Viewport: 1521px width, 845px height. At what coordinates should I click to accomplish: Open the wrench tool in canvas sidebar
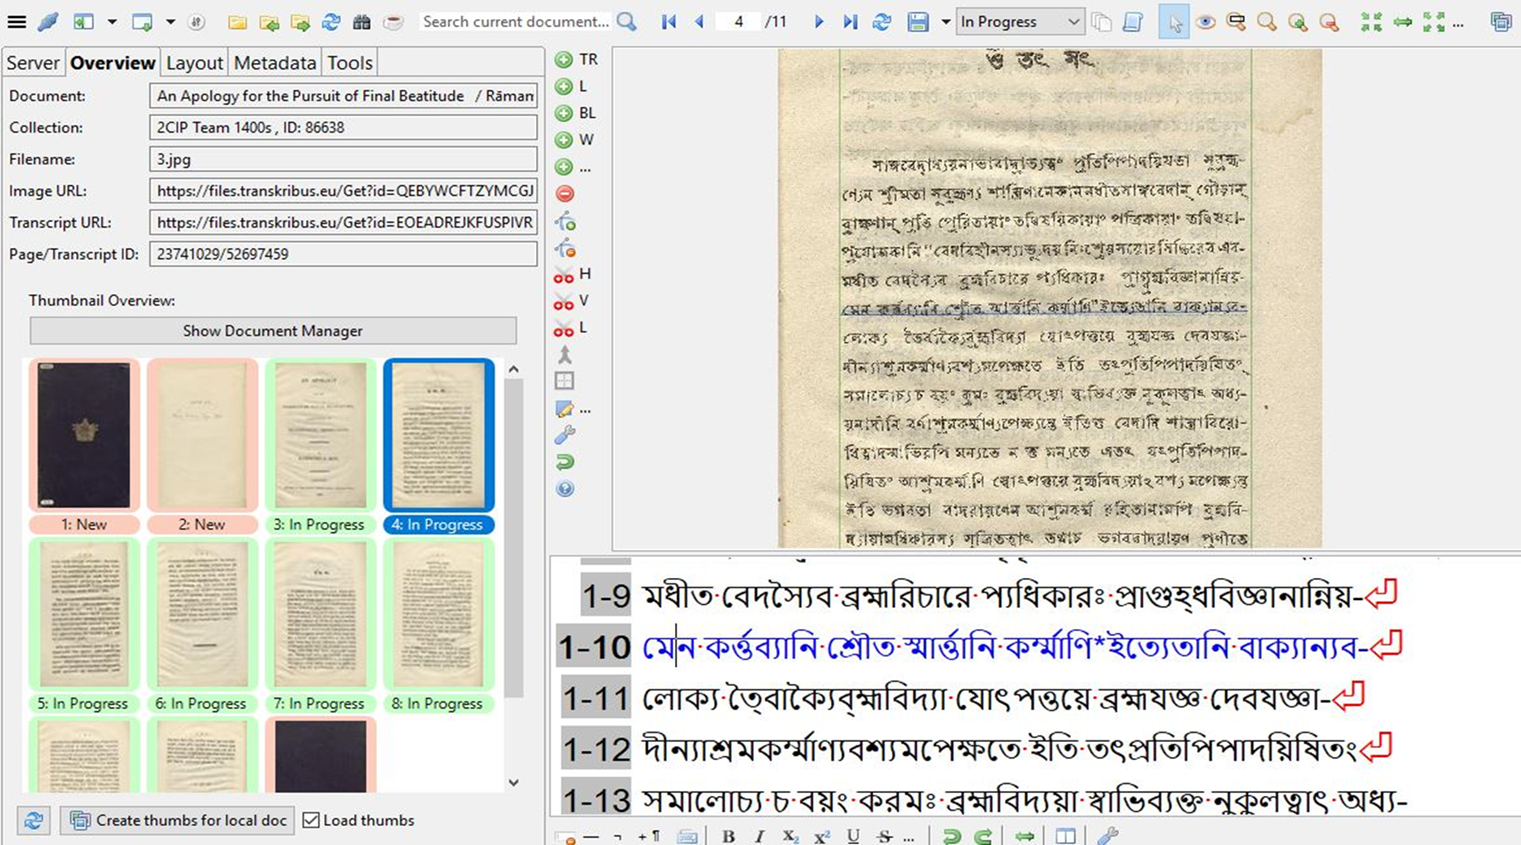pos(565,435)
